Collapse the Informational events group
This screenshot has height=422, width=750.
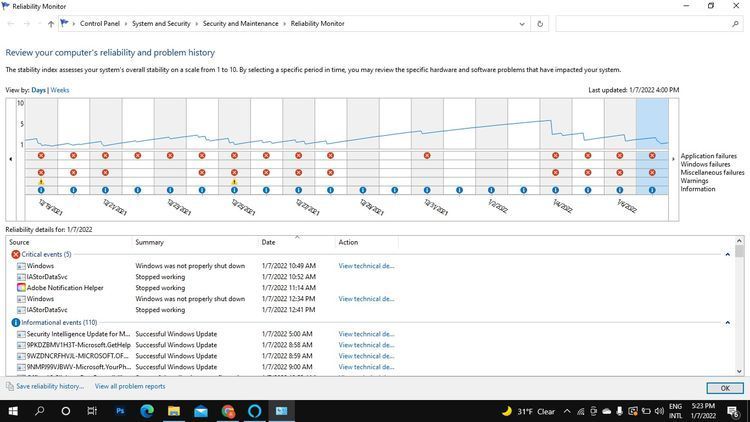(x=727, y=323)
